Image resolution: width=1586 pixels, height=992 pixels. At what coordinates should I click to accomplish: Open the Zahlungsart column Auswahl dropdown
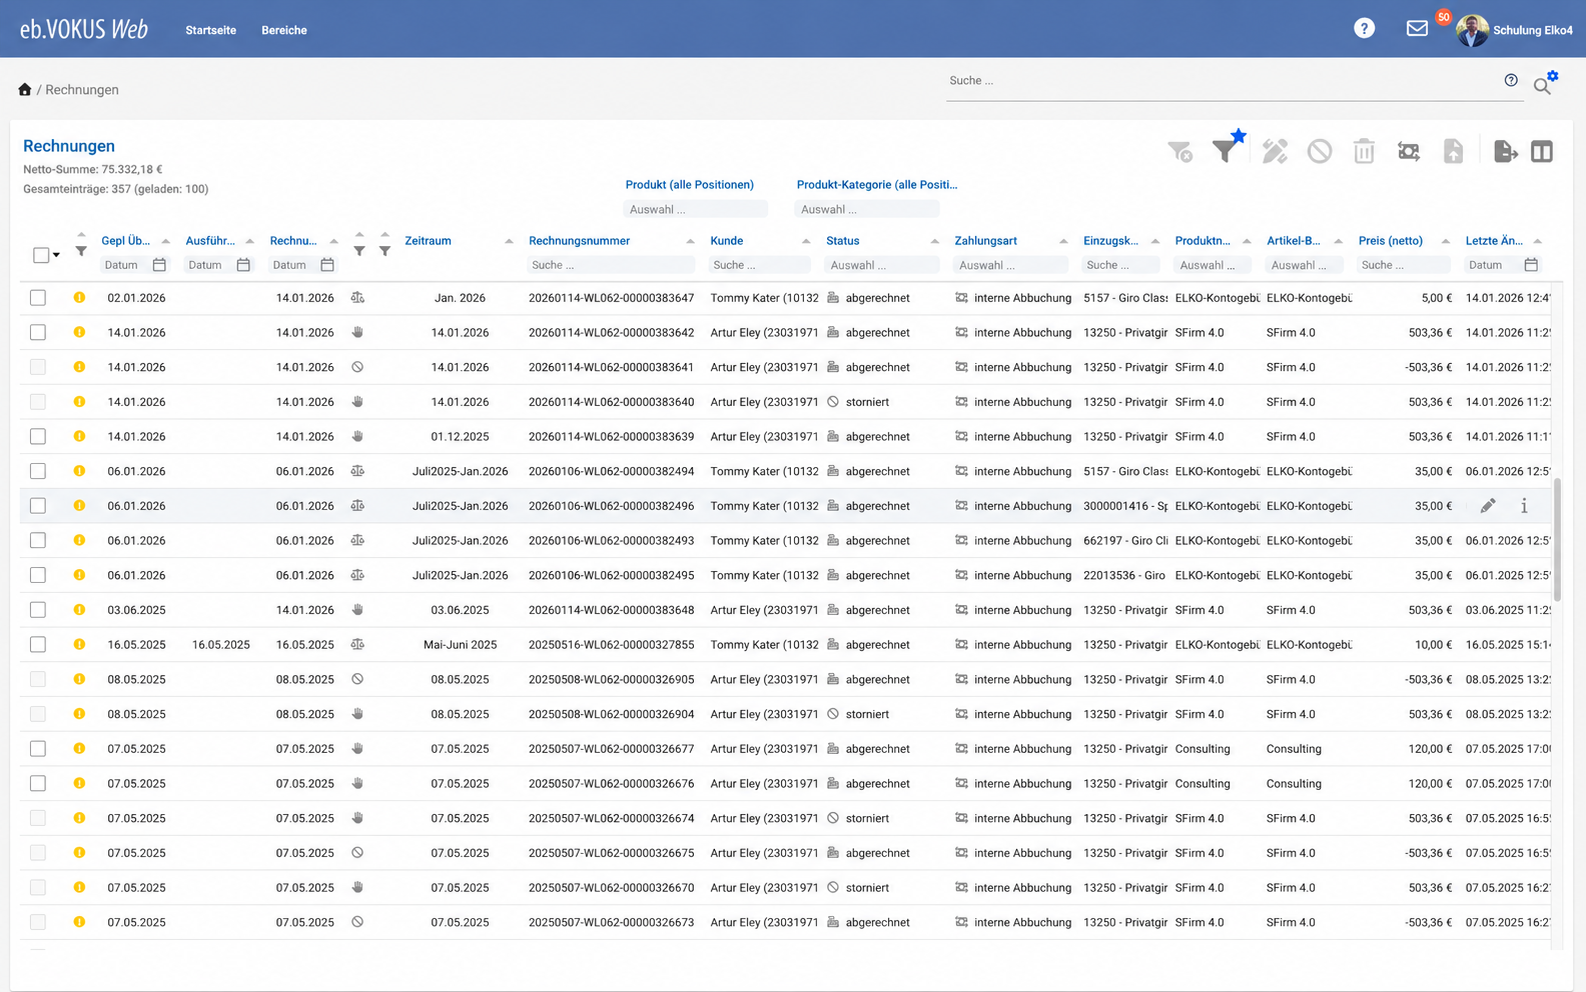tap(1010, 265)
